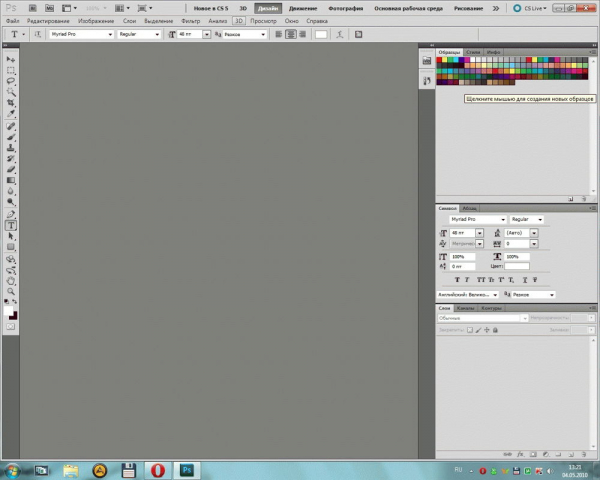Image resolution: width=600 pixels, height=480 pixels.
Task: Select the 3D Camera Rotate tool
Action: click(x=11, y=270)
